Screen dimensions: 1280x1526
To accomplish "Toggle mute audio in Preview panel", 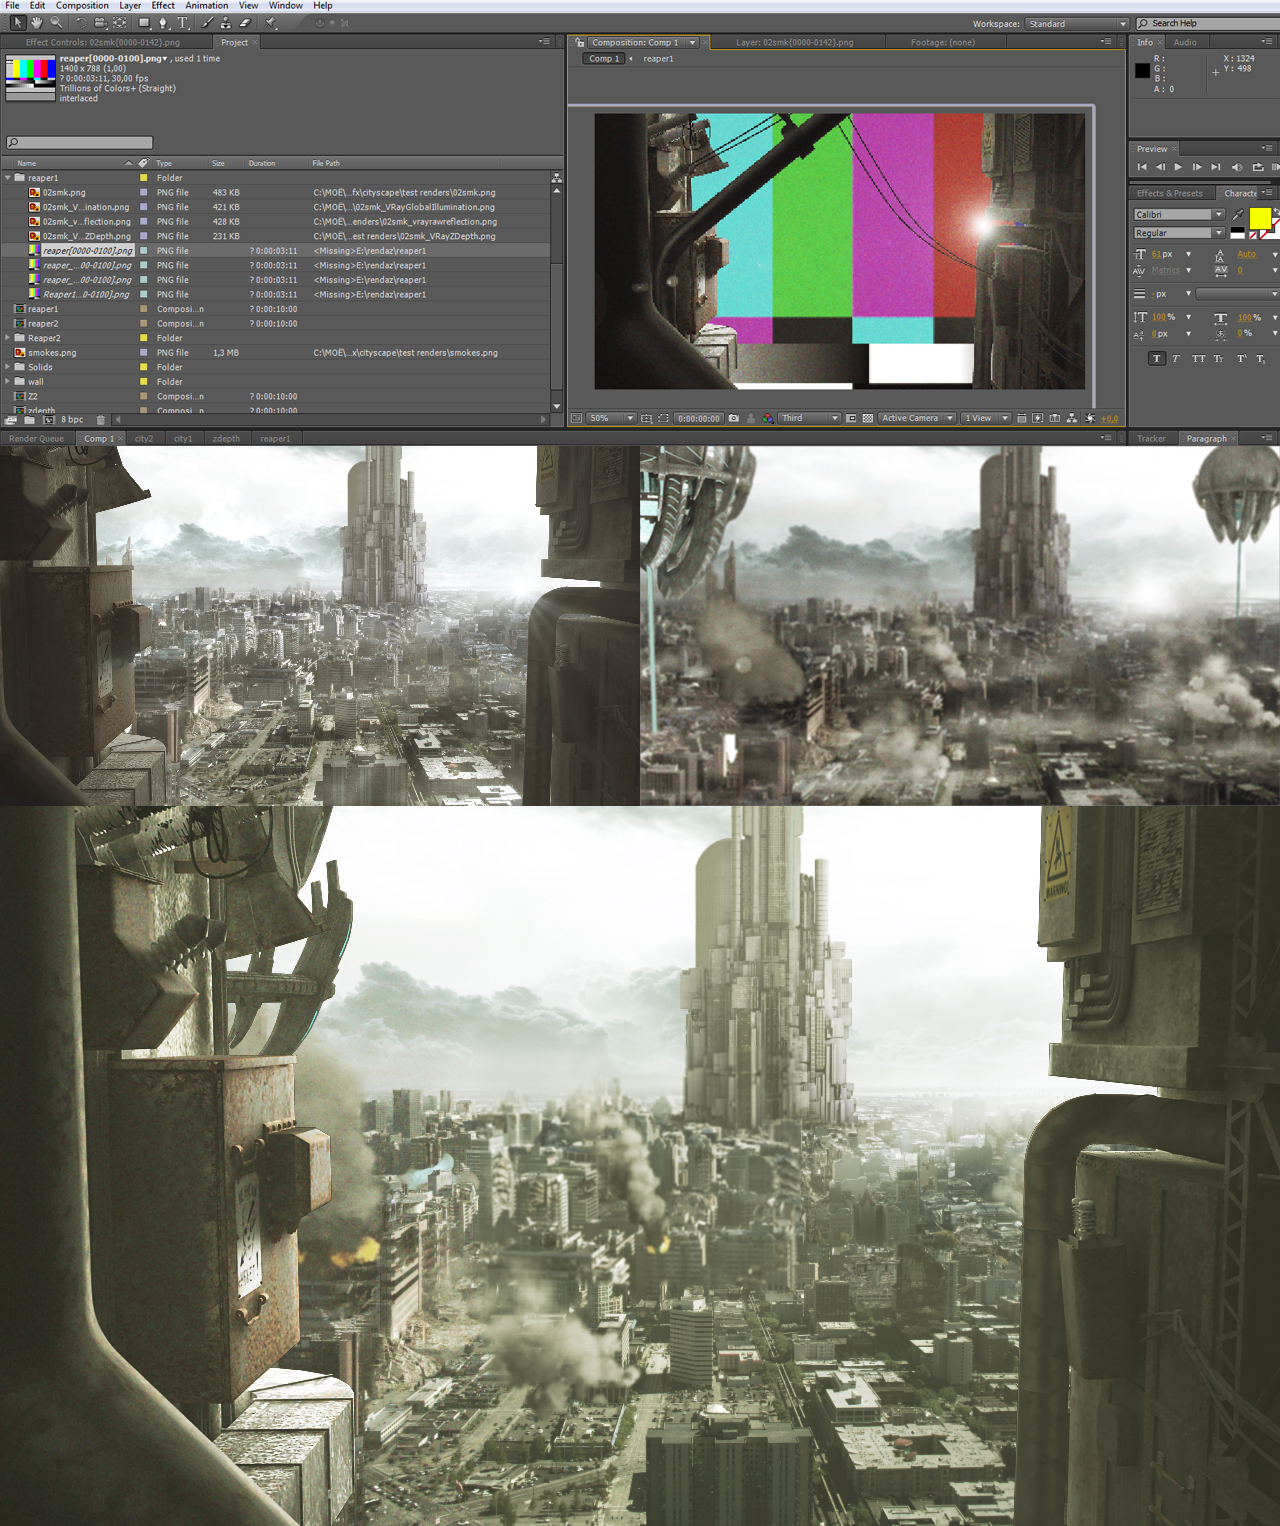I will click(x=1237, y=167).
